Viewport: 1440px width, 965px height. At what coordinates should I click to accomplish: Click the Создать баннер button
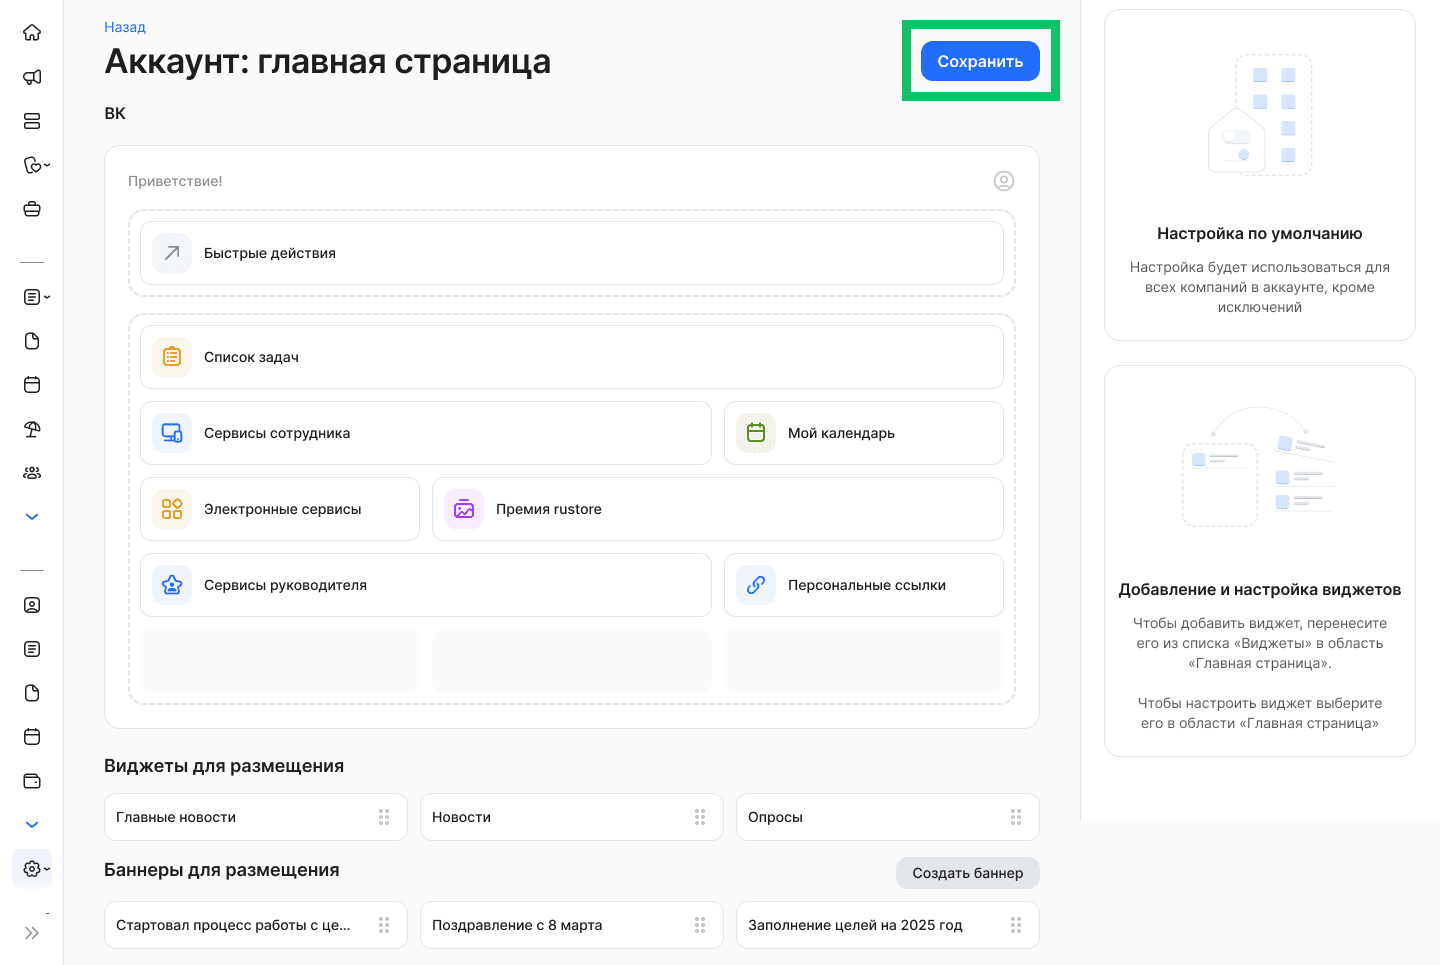click(967, 872)
